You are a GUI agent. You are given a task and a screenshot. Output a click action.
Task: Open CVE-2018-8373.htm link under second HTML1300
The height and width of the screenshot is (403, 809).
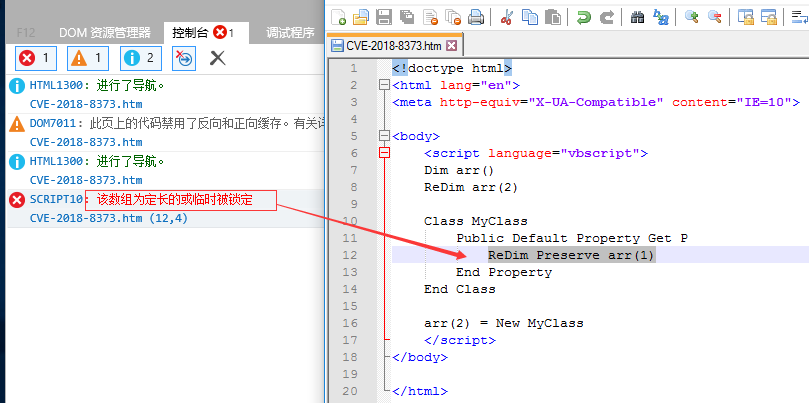click(x=86, y=180)
